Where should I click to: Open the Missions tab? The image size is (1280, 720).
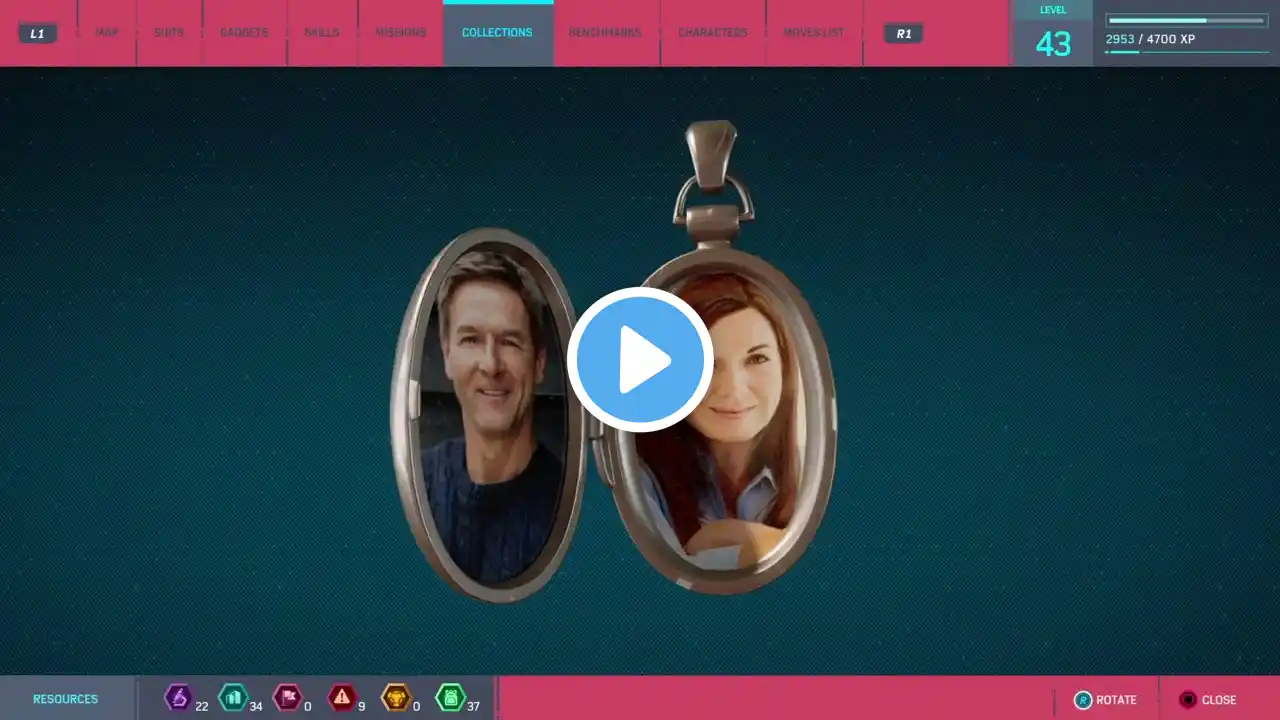click(400, 33)
